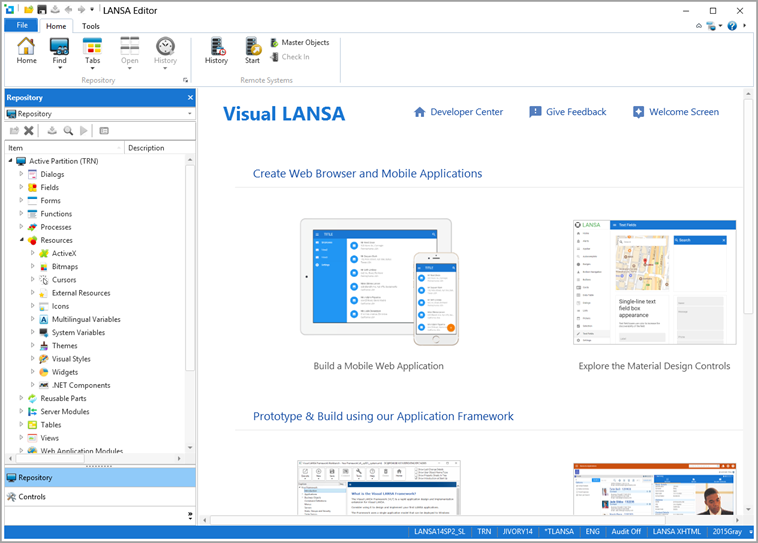Click the Audit Off status bar entry
Viewport: 758px width, 543px height.
pos(626,531)
